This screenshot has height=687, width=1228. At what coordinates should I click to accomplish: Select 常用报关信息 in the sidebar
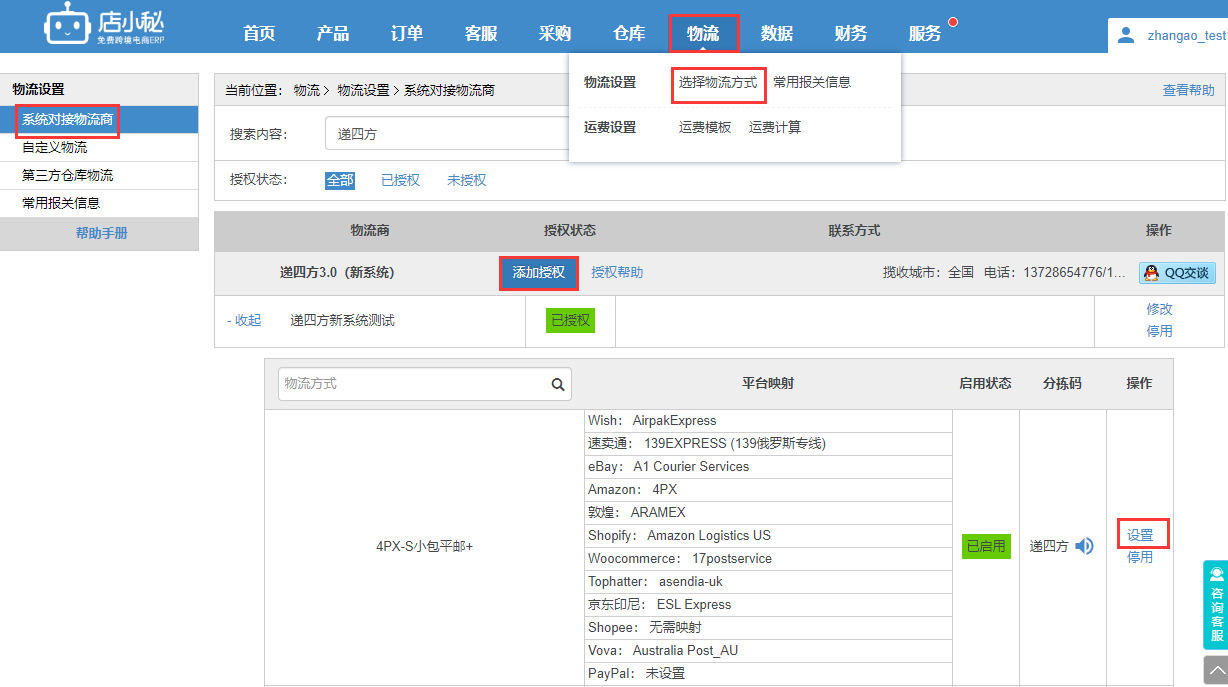click(99, 204)
